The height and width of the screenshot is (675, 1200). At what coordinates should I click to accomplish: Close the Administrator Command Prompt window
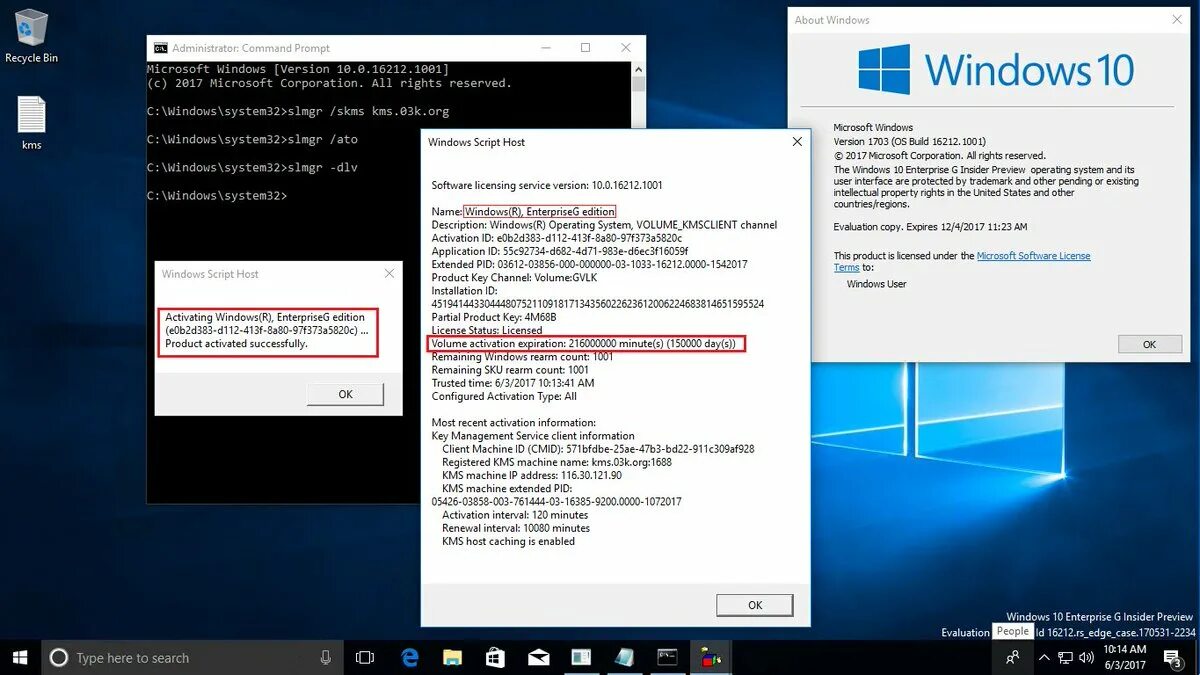click(625, 48)
